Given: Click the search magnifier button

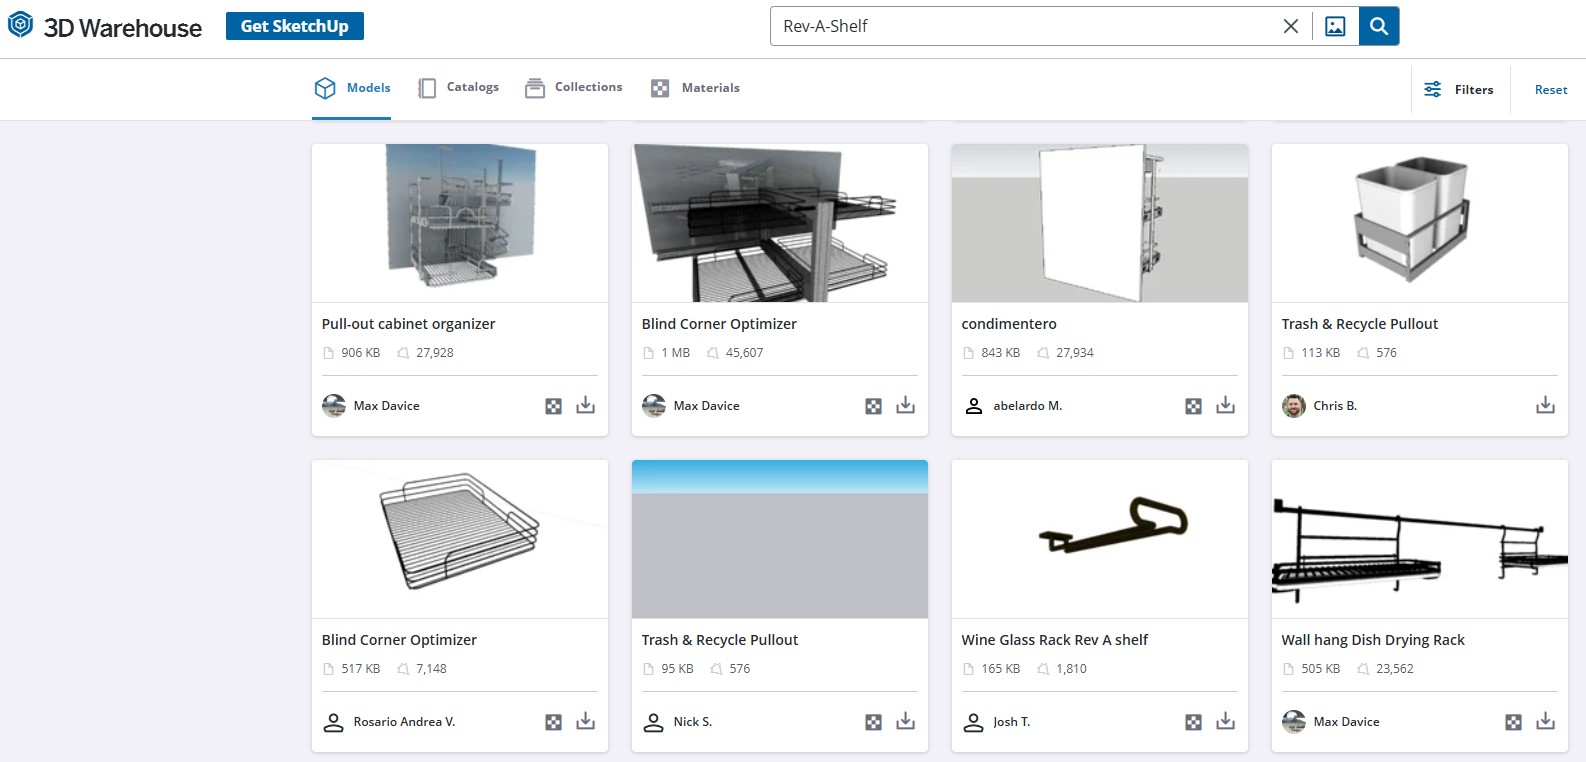Looking at the screenshot, I should click(x=1378, y=26).
